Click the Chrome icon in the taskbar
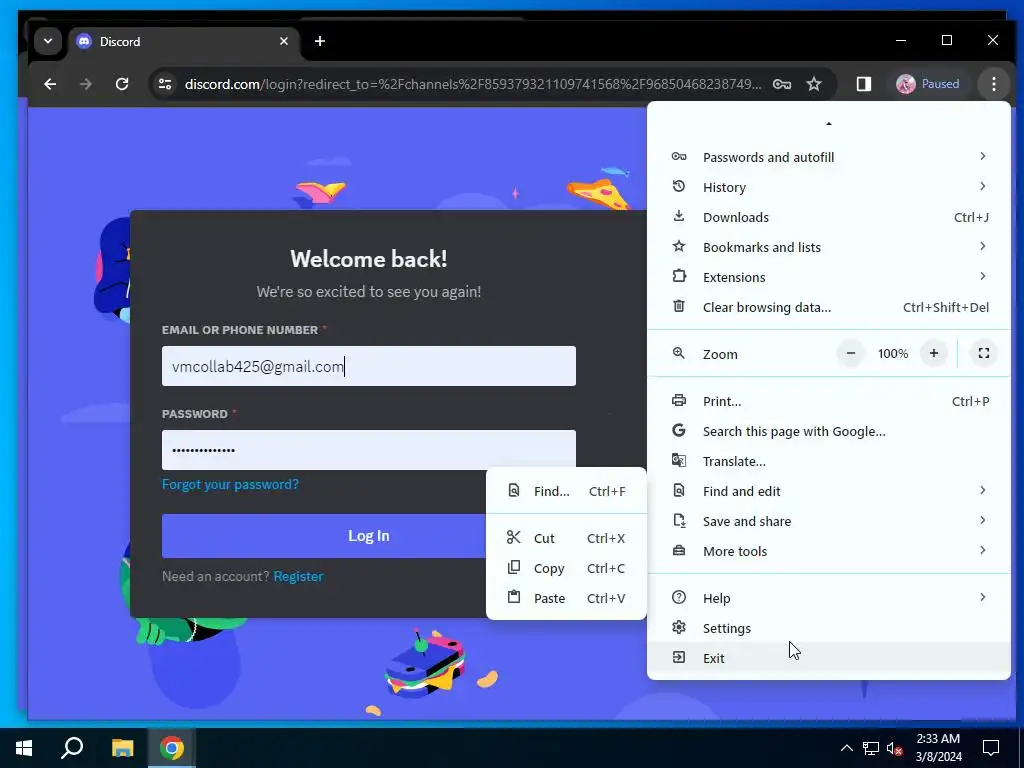This screenshot has height=768, width=1024. (x=172, y=748)
